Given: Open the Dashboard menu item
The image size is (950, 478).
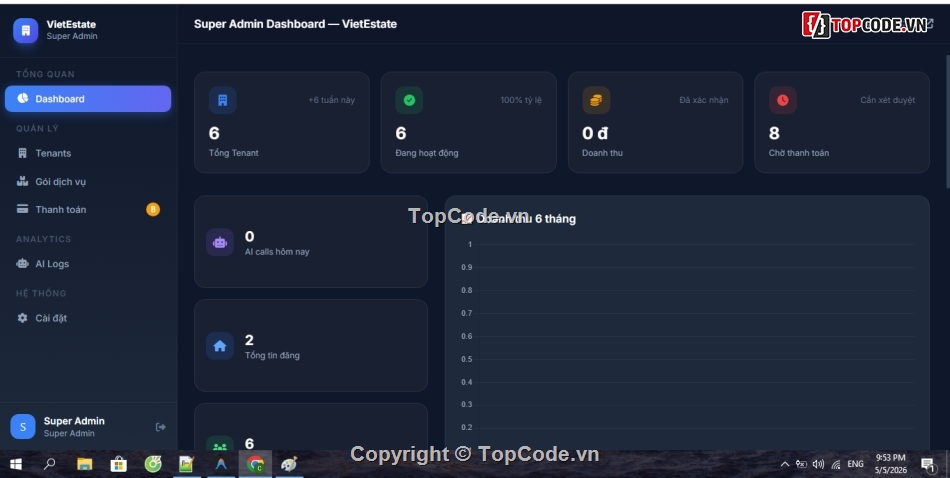Looking at the screenshot, I should 88,99.
